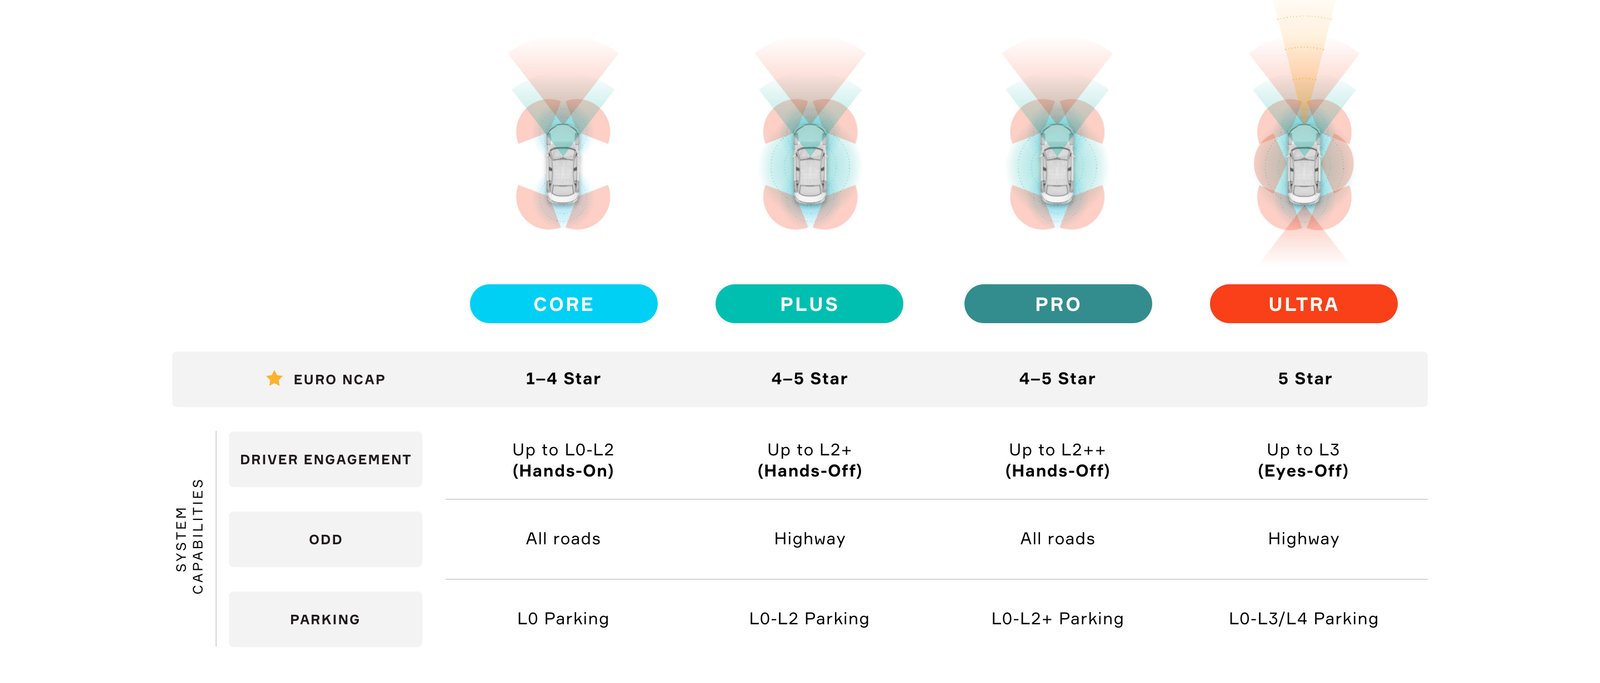
Task: Select the red ULTRA tier pill
Action: pyautogui.click(x=1304, y=304)
